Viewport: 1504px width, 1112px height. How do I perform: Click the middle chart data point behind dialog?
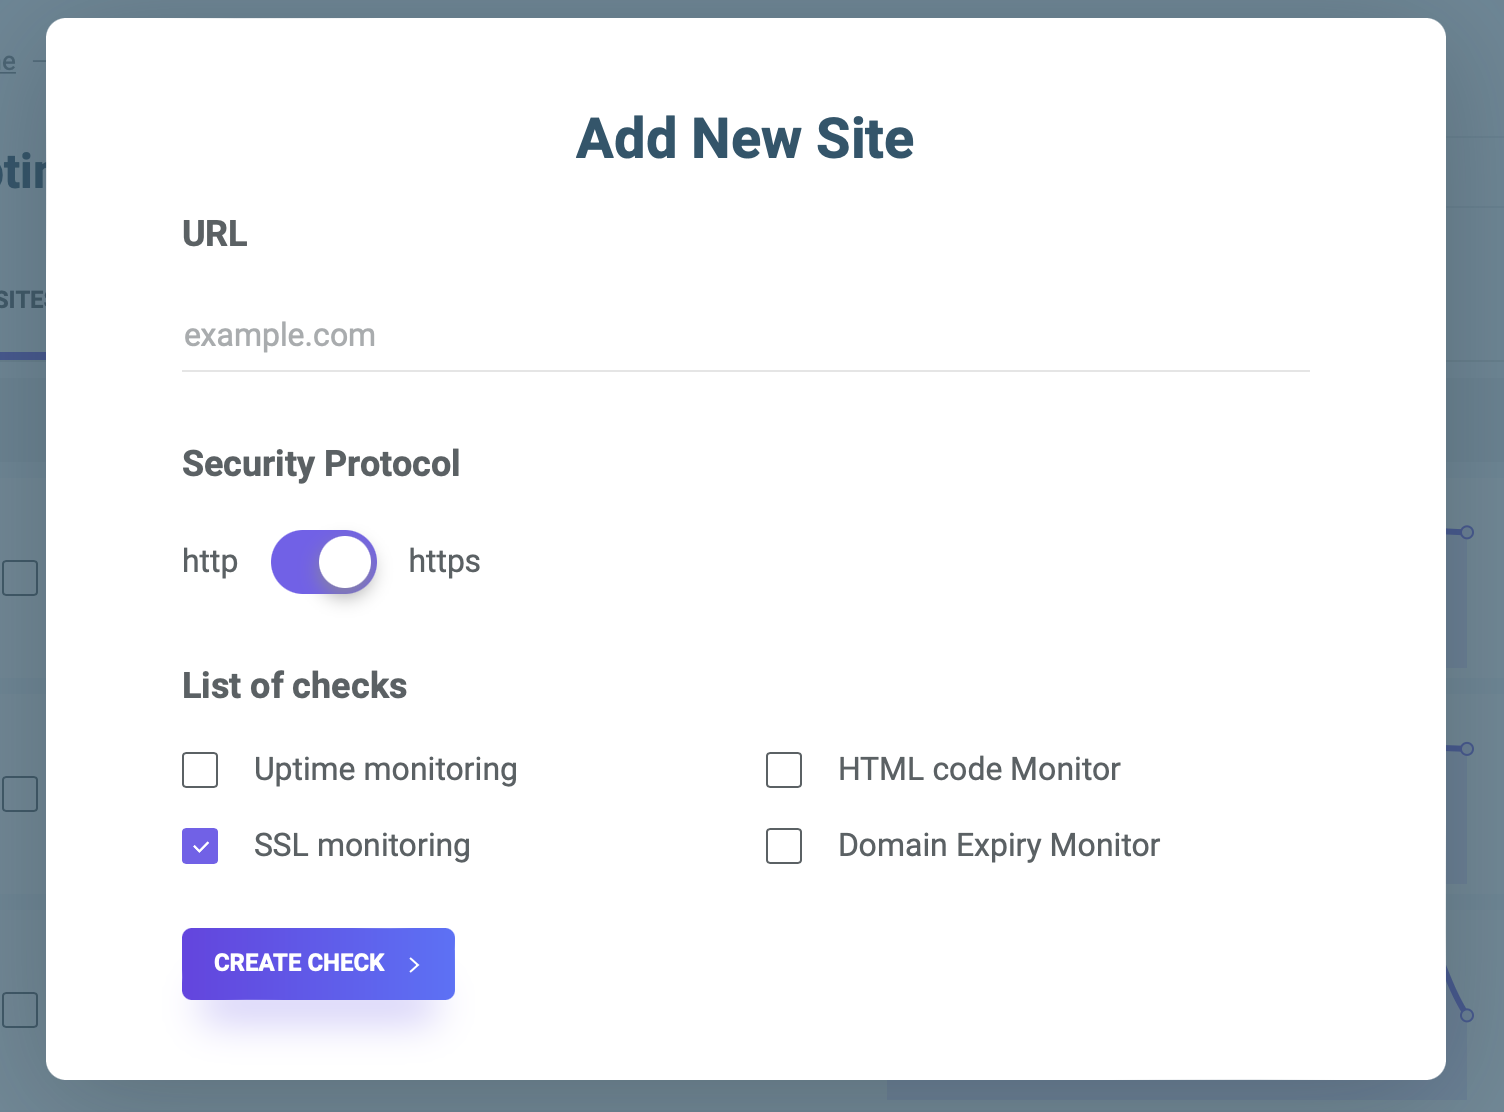click(x=1467, y=748)
